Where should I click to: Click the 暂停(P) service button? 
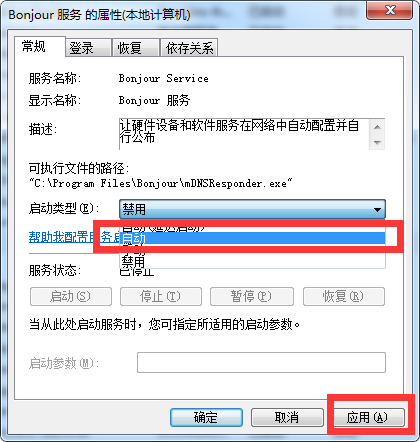pos(252,296)
